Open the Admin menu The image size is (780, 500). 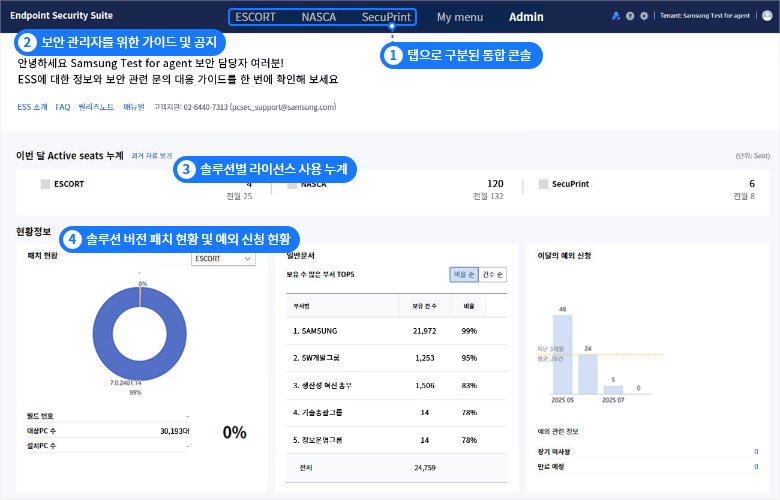[x=526, y=17]
